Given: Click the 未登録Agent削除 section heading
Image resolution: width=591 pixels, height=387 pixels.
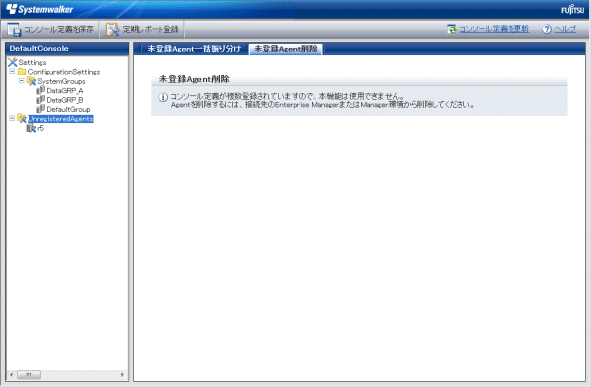Looking at the screenshot, I should (x=194, y=79).
